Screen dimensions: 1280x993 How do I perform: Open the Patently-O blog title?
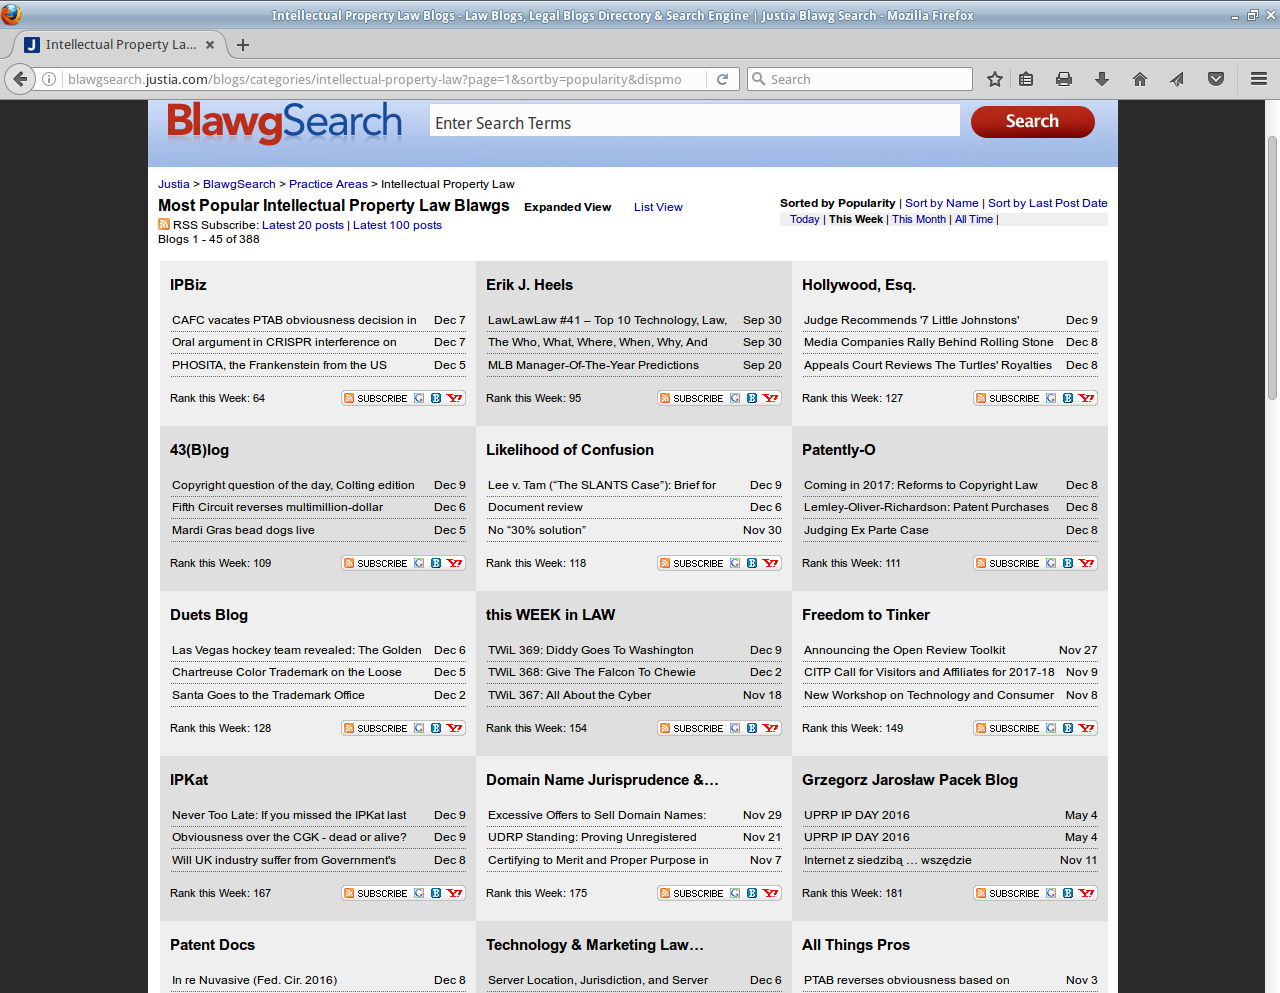coord(839,450)
